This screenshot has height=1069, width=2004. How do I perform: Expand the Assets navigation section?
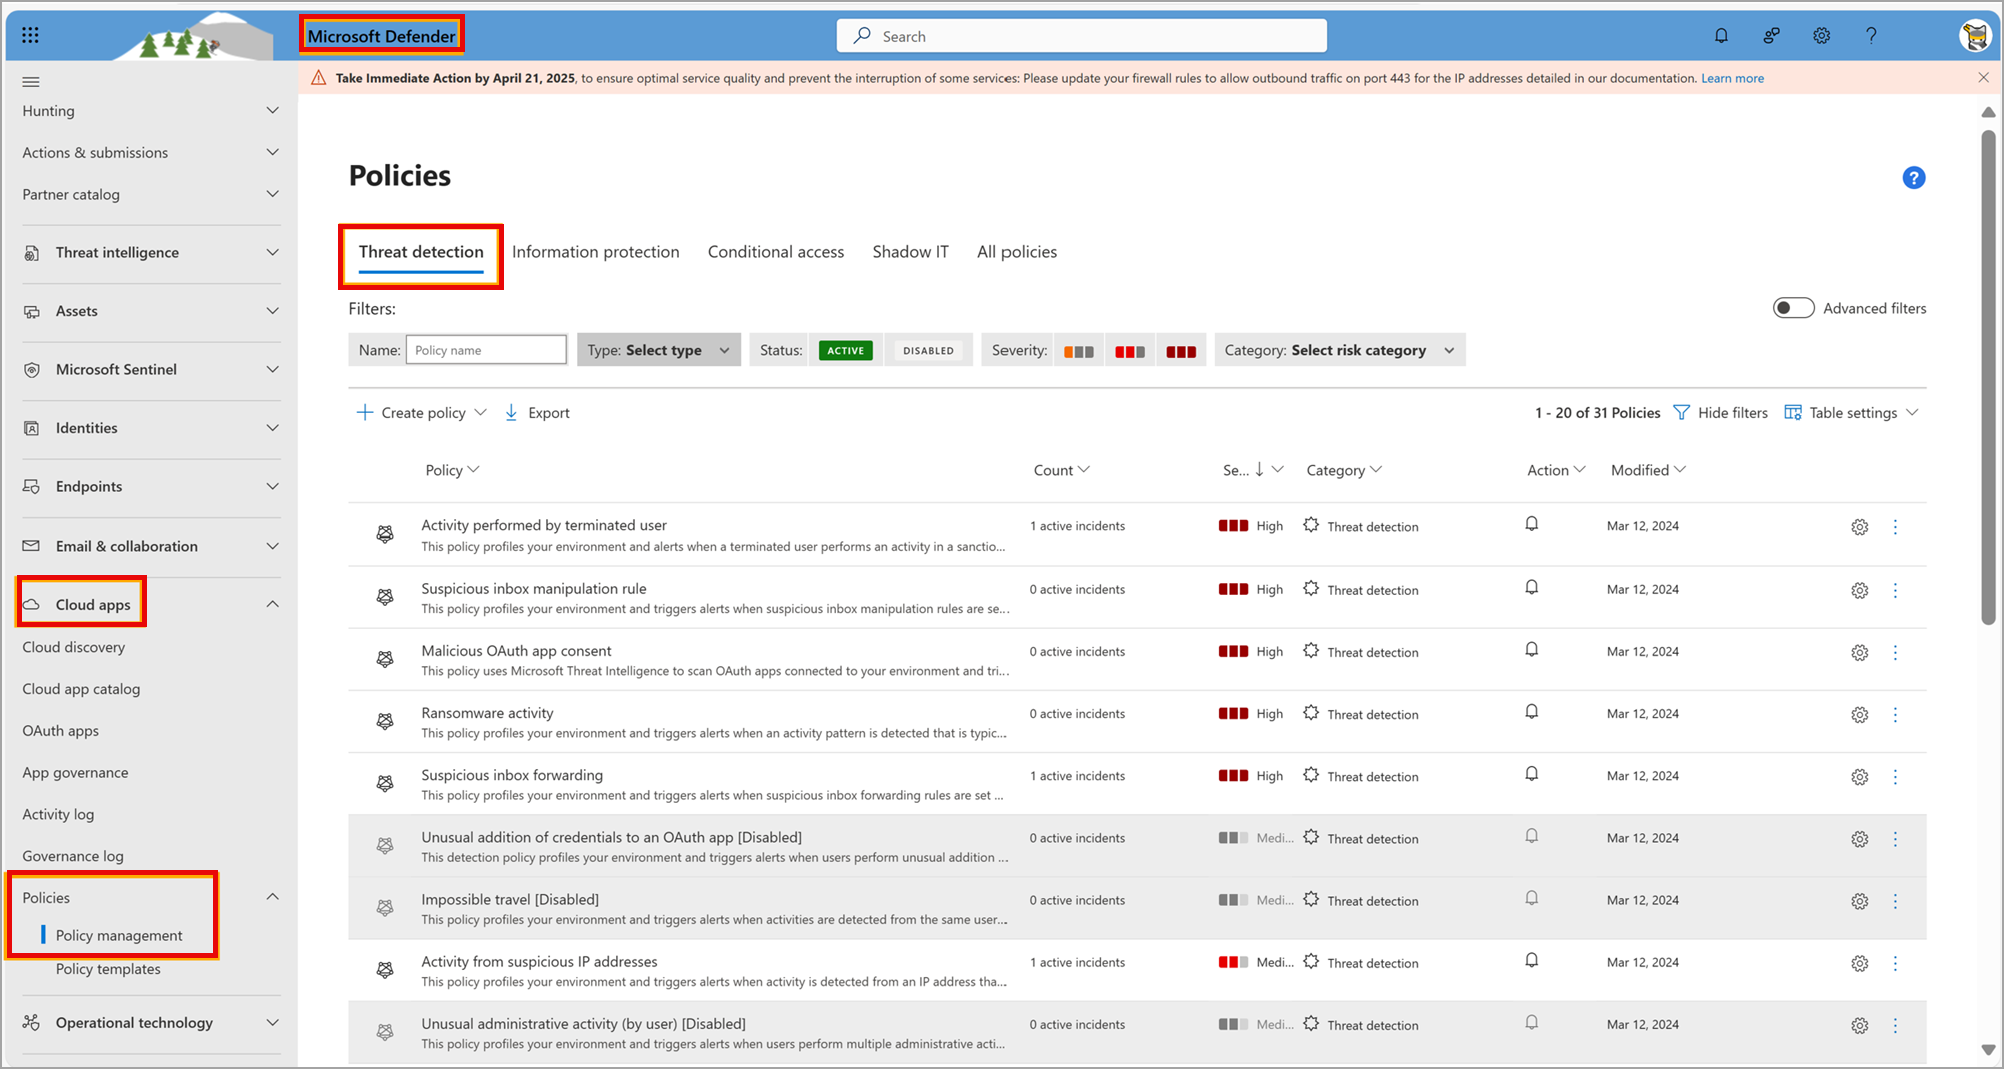pyautogui.click(x=272, y=311)
